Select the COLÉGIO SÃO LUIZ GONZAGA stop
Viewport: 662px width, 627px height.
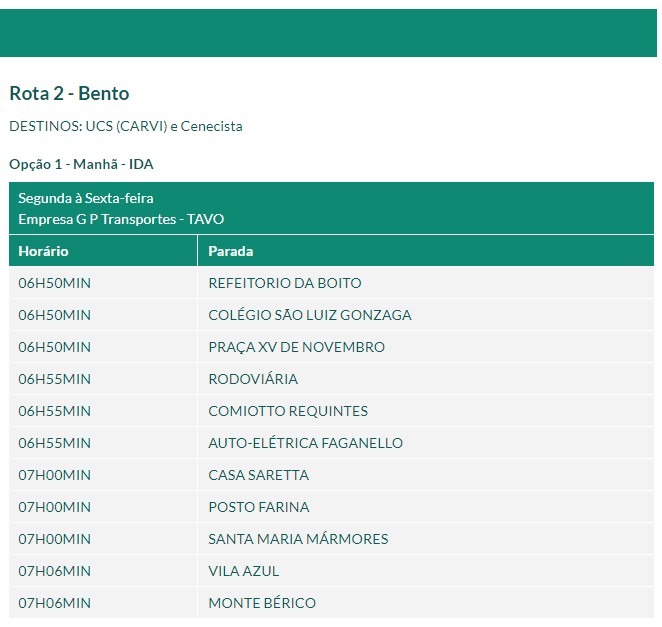click(310, 315)
